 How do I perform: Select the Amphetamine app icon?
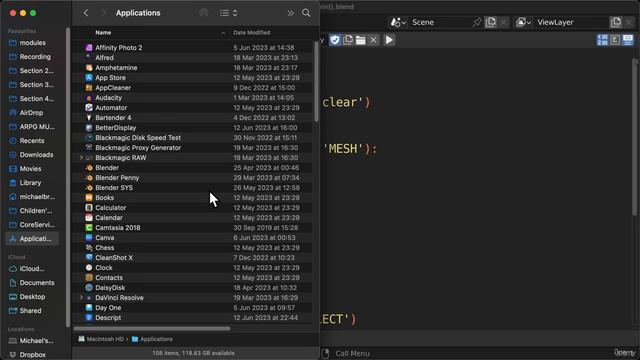89,68
